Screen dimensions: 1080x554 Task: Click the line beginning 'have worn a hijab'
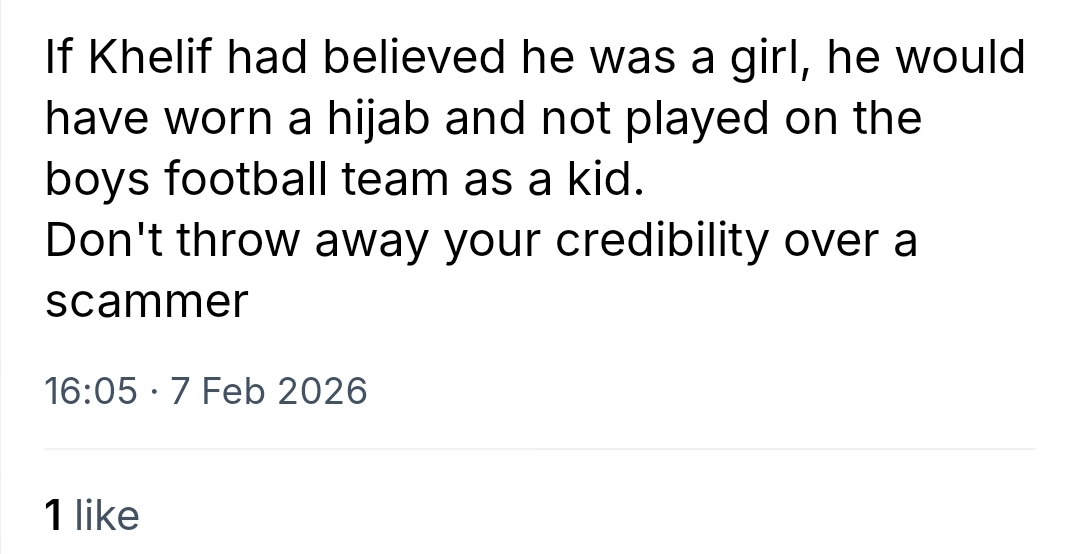click(x=482, y=120)
